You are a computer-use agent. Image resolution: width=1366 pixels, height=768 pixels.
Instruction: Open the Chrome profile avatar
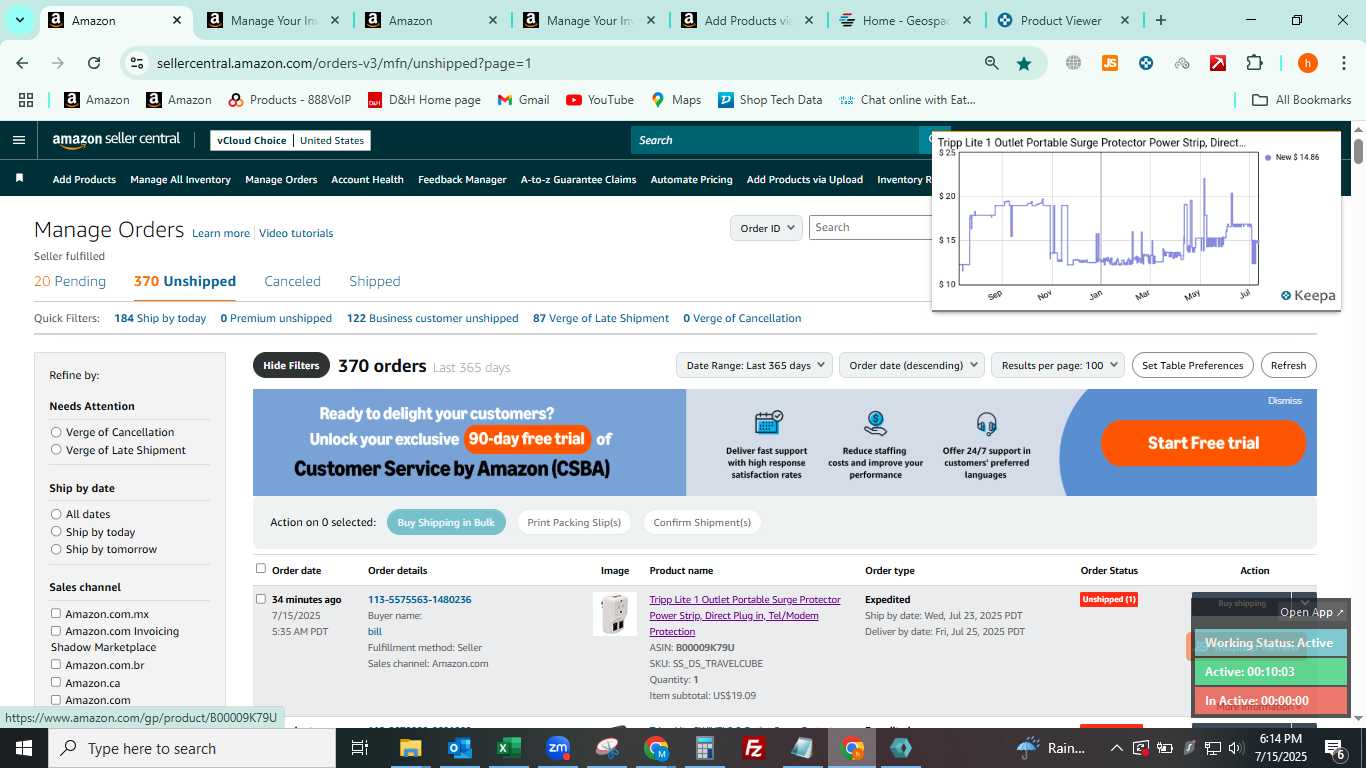[x=1307, y=63]
